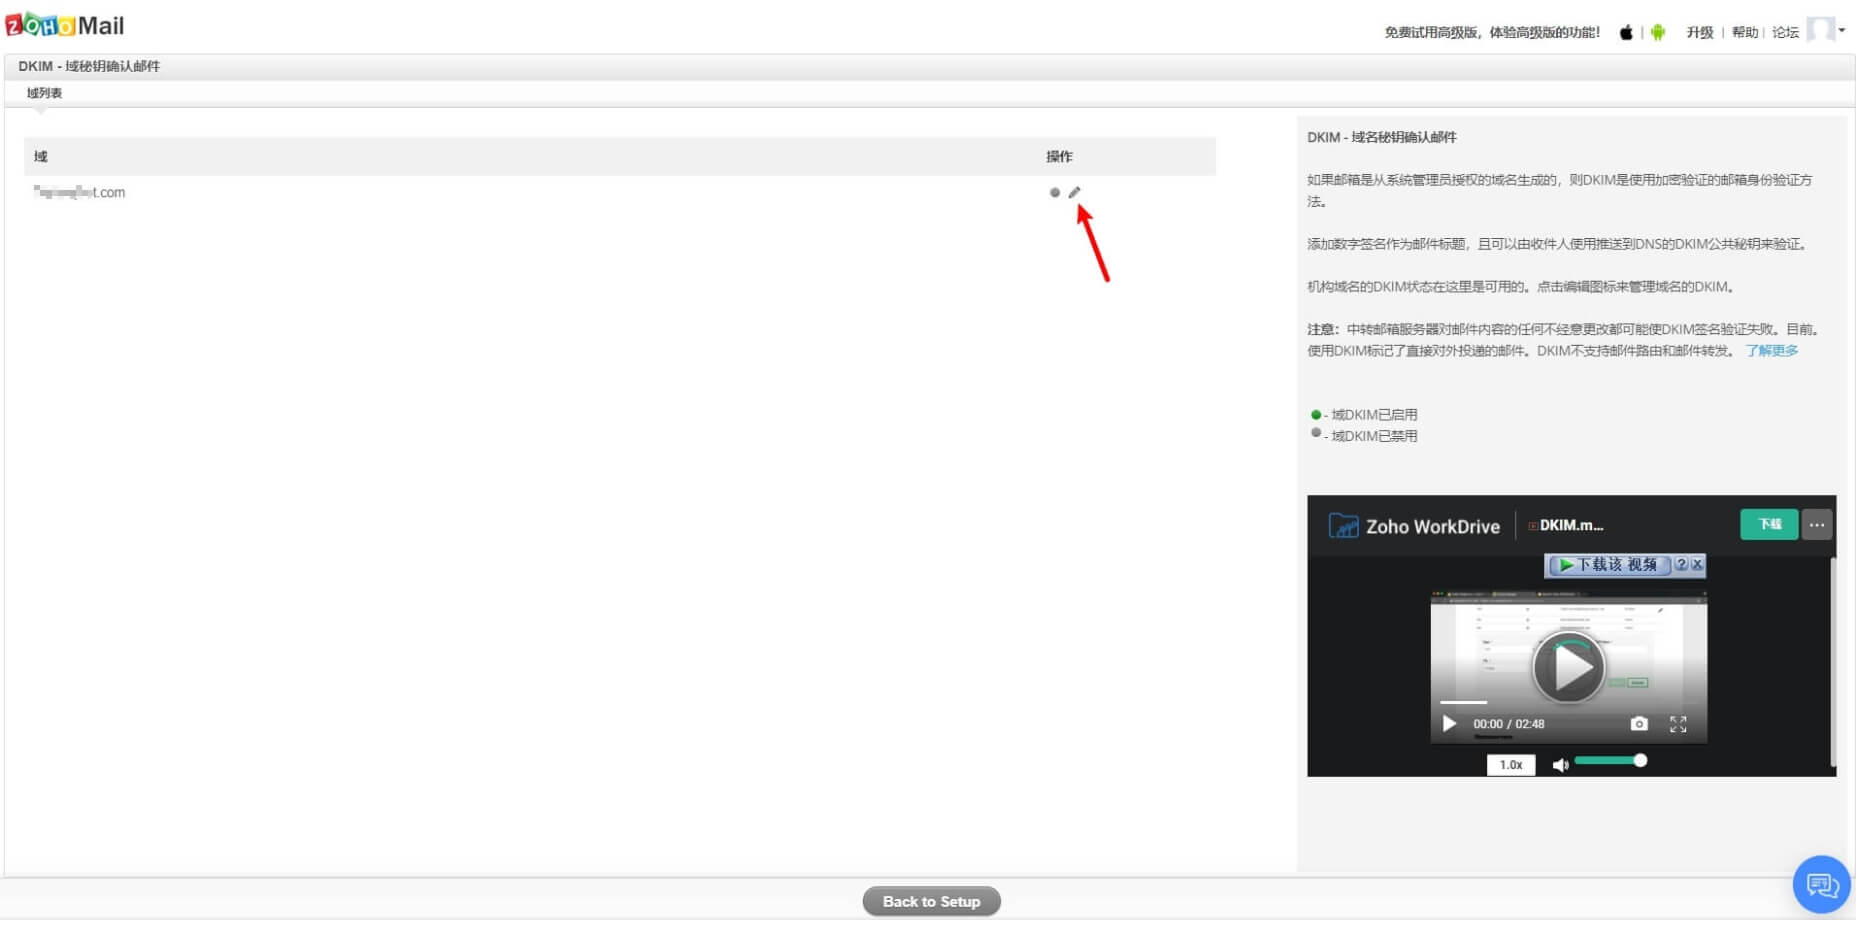Click the 域 column header
The image size is (1856, 928).
pos(40,156)
